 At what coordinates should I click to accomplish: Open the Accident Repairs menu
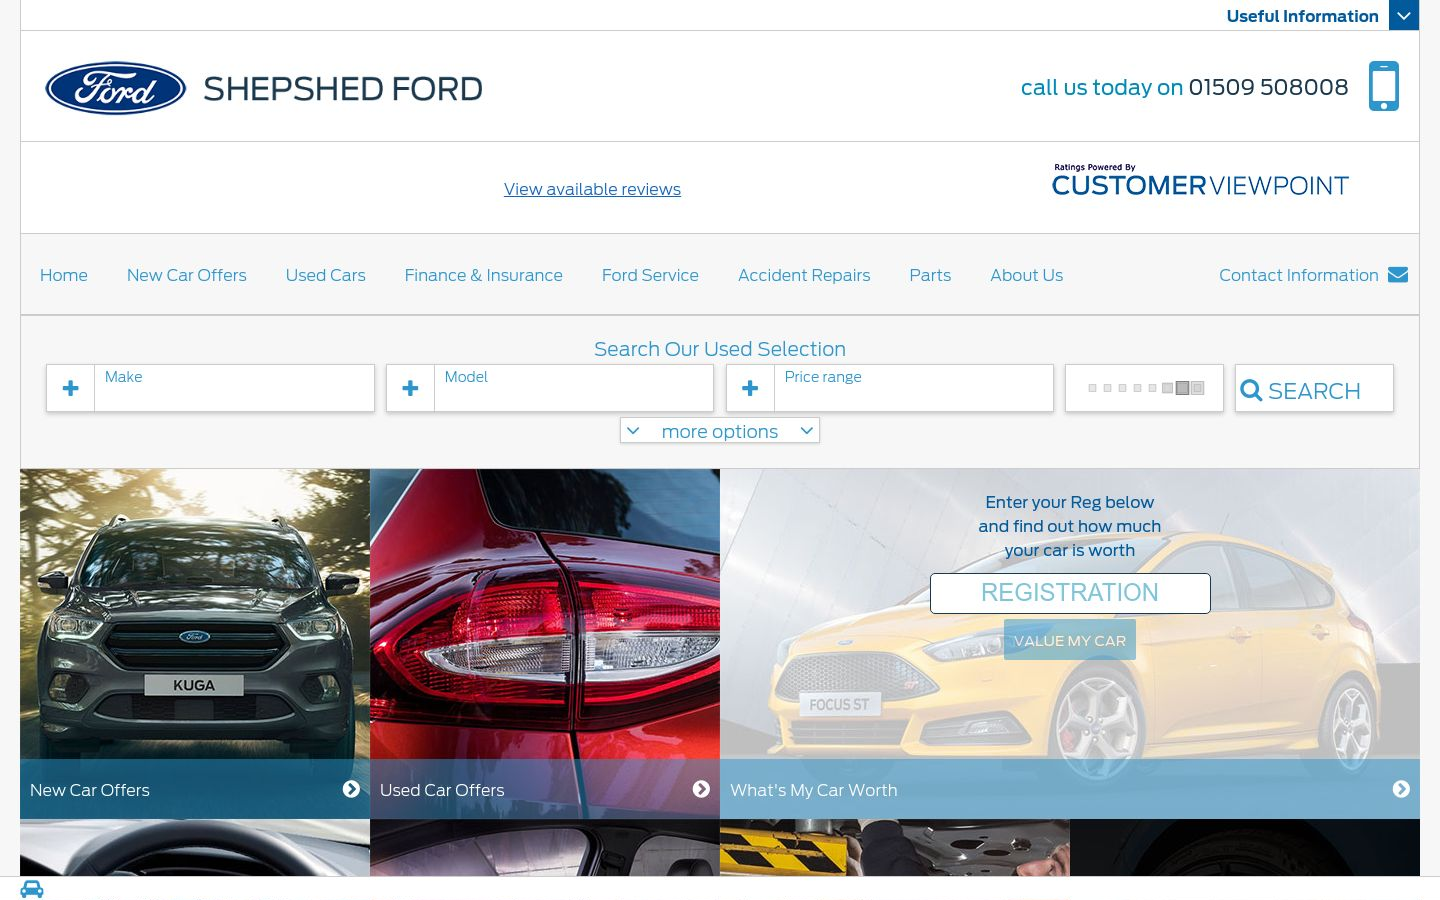point(804,275)
